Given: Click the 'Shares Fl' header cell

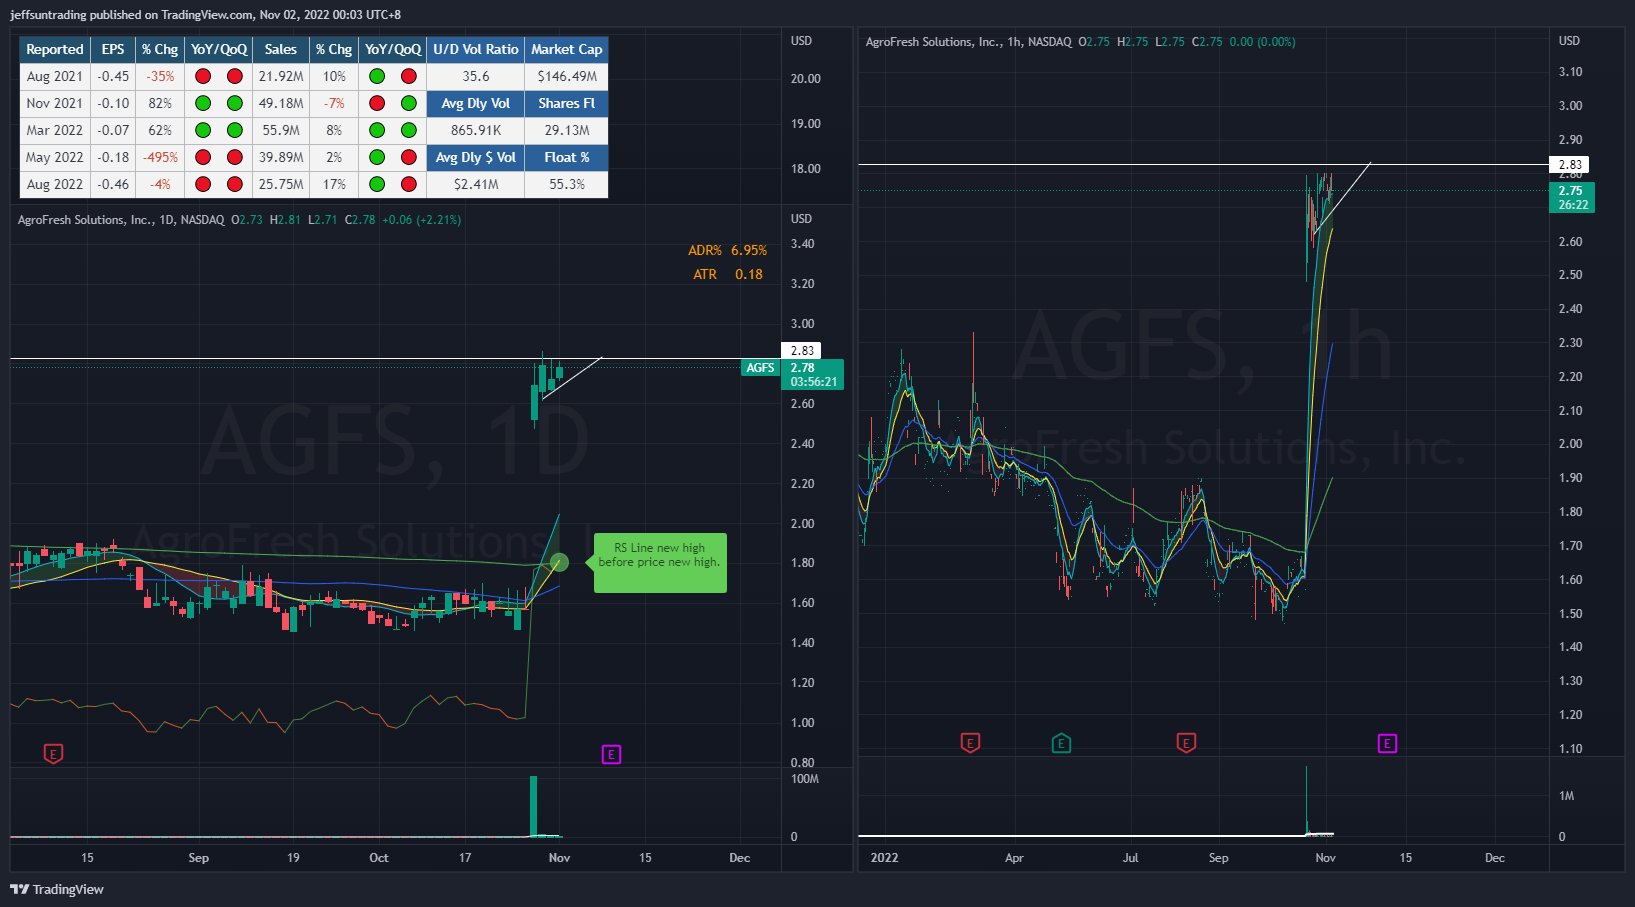Looking at the screenshot, I should tap(567, 103).
